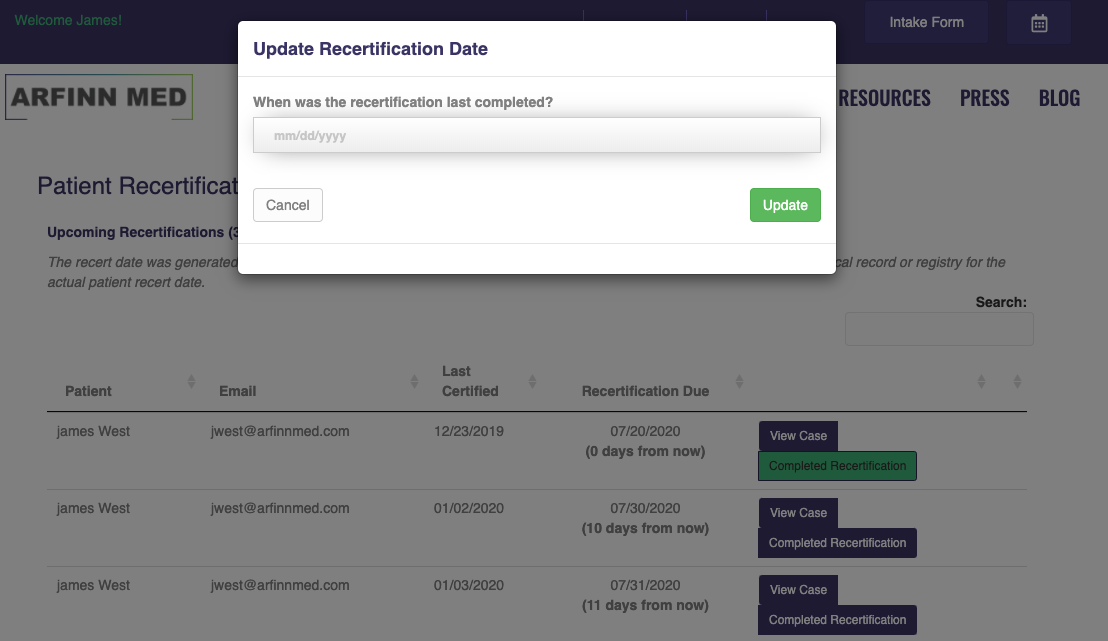1108x641 pixels.
Task: Sort table by Patient column arrows
Action: click(191, 381)
